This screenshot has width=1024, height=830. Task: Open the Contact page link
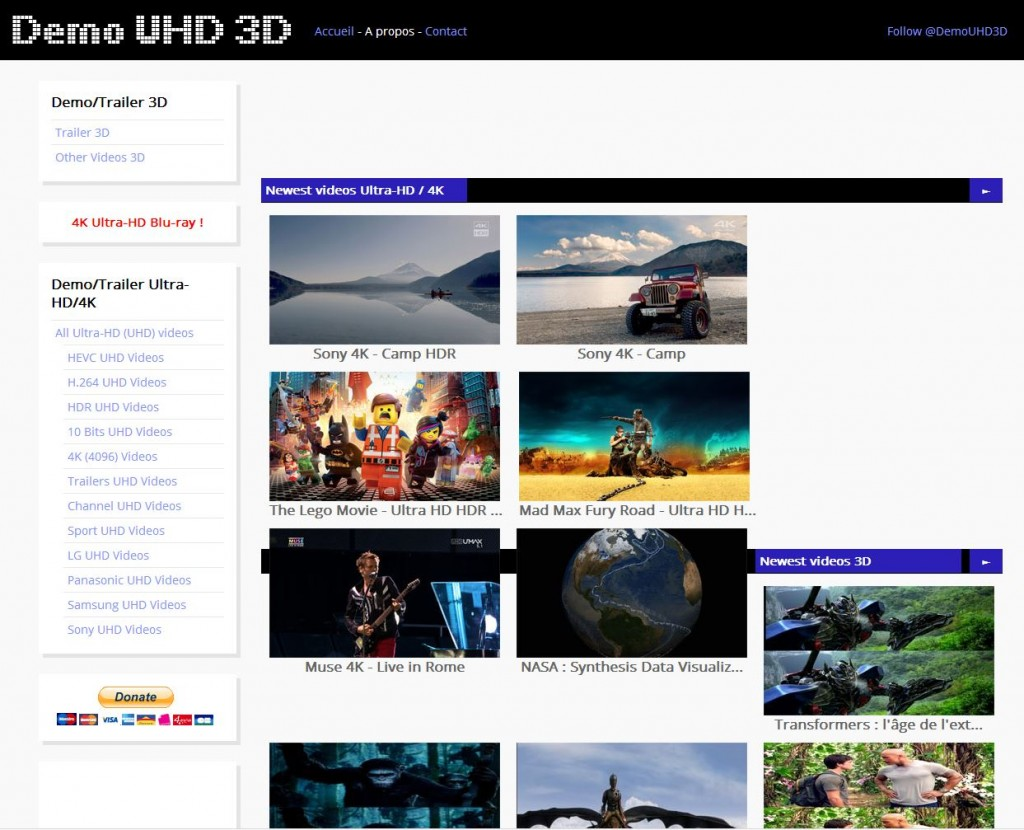(x=446, y=31)
